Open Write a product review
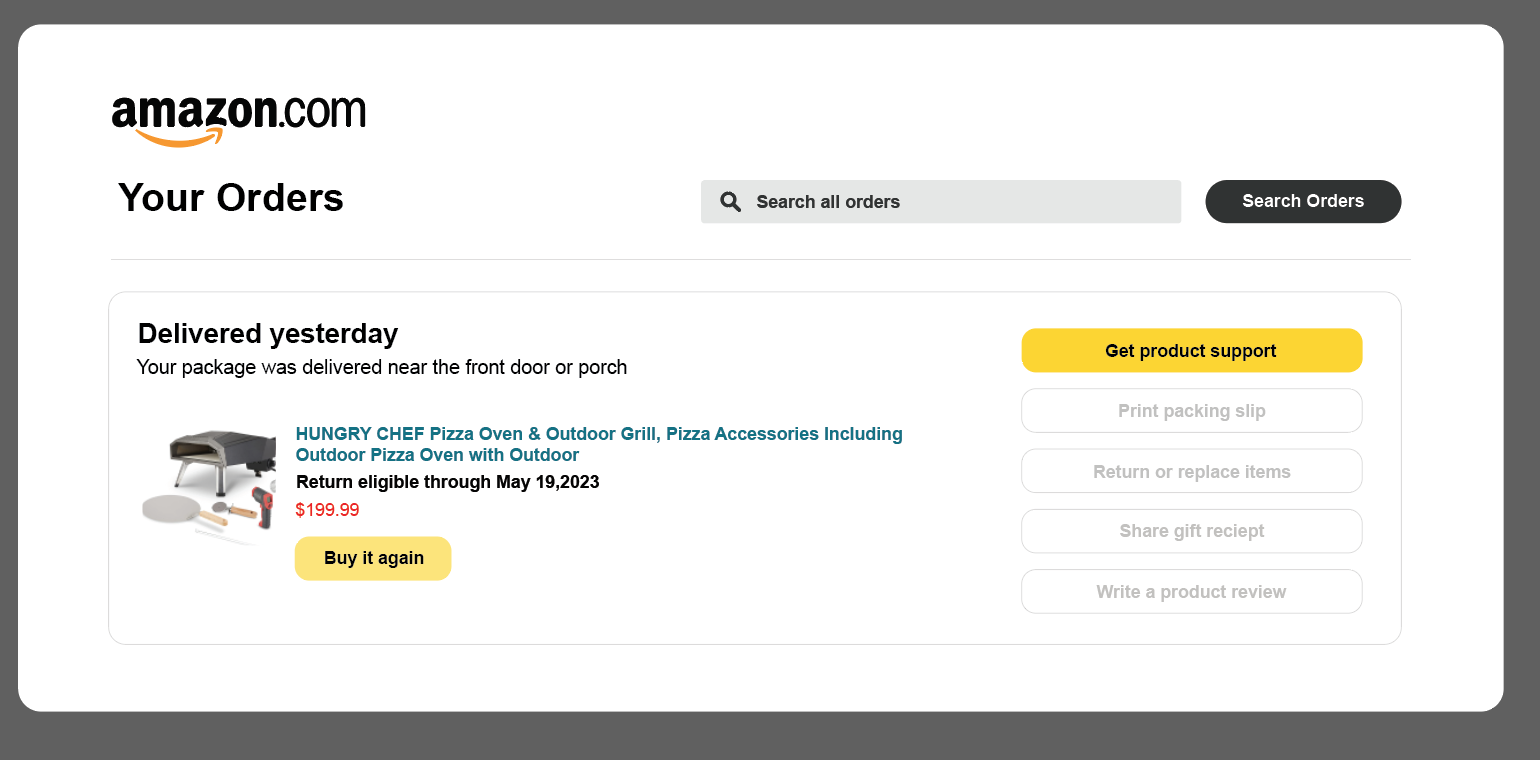The height and width of the screenshot is (760, 1540). pyautogui.click(x=1191, y=591)
